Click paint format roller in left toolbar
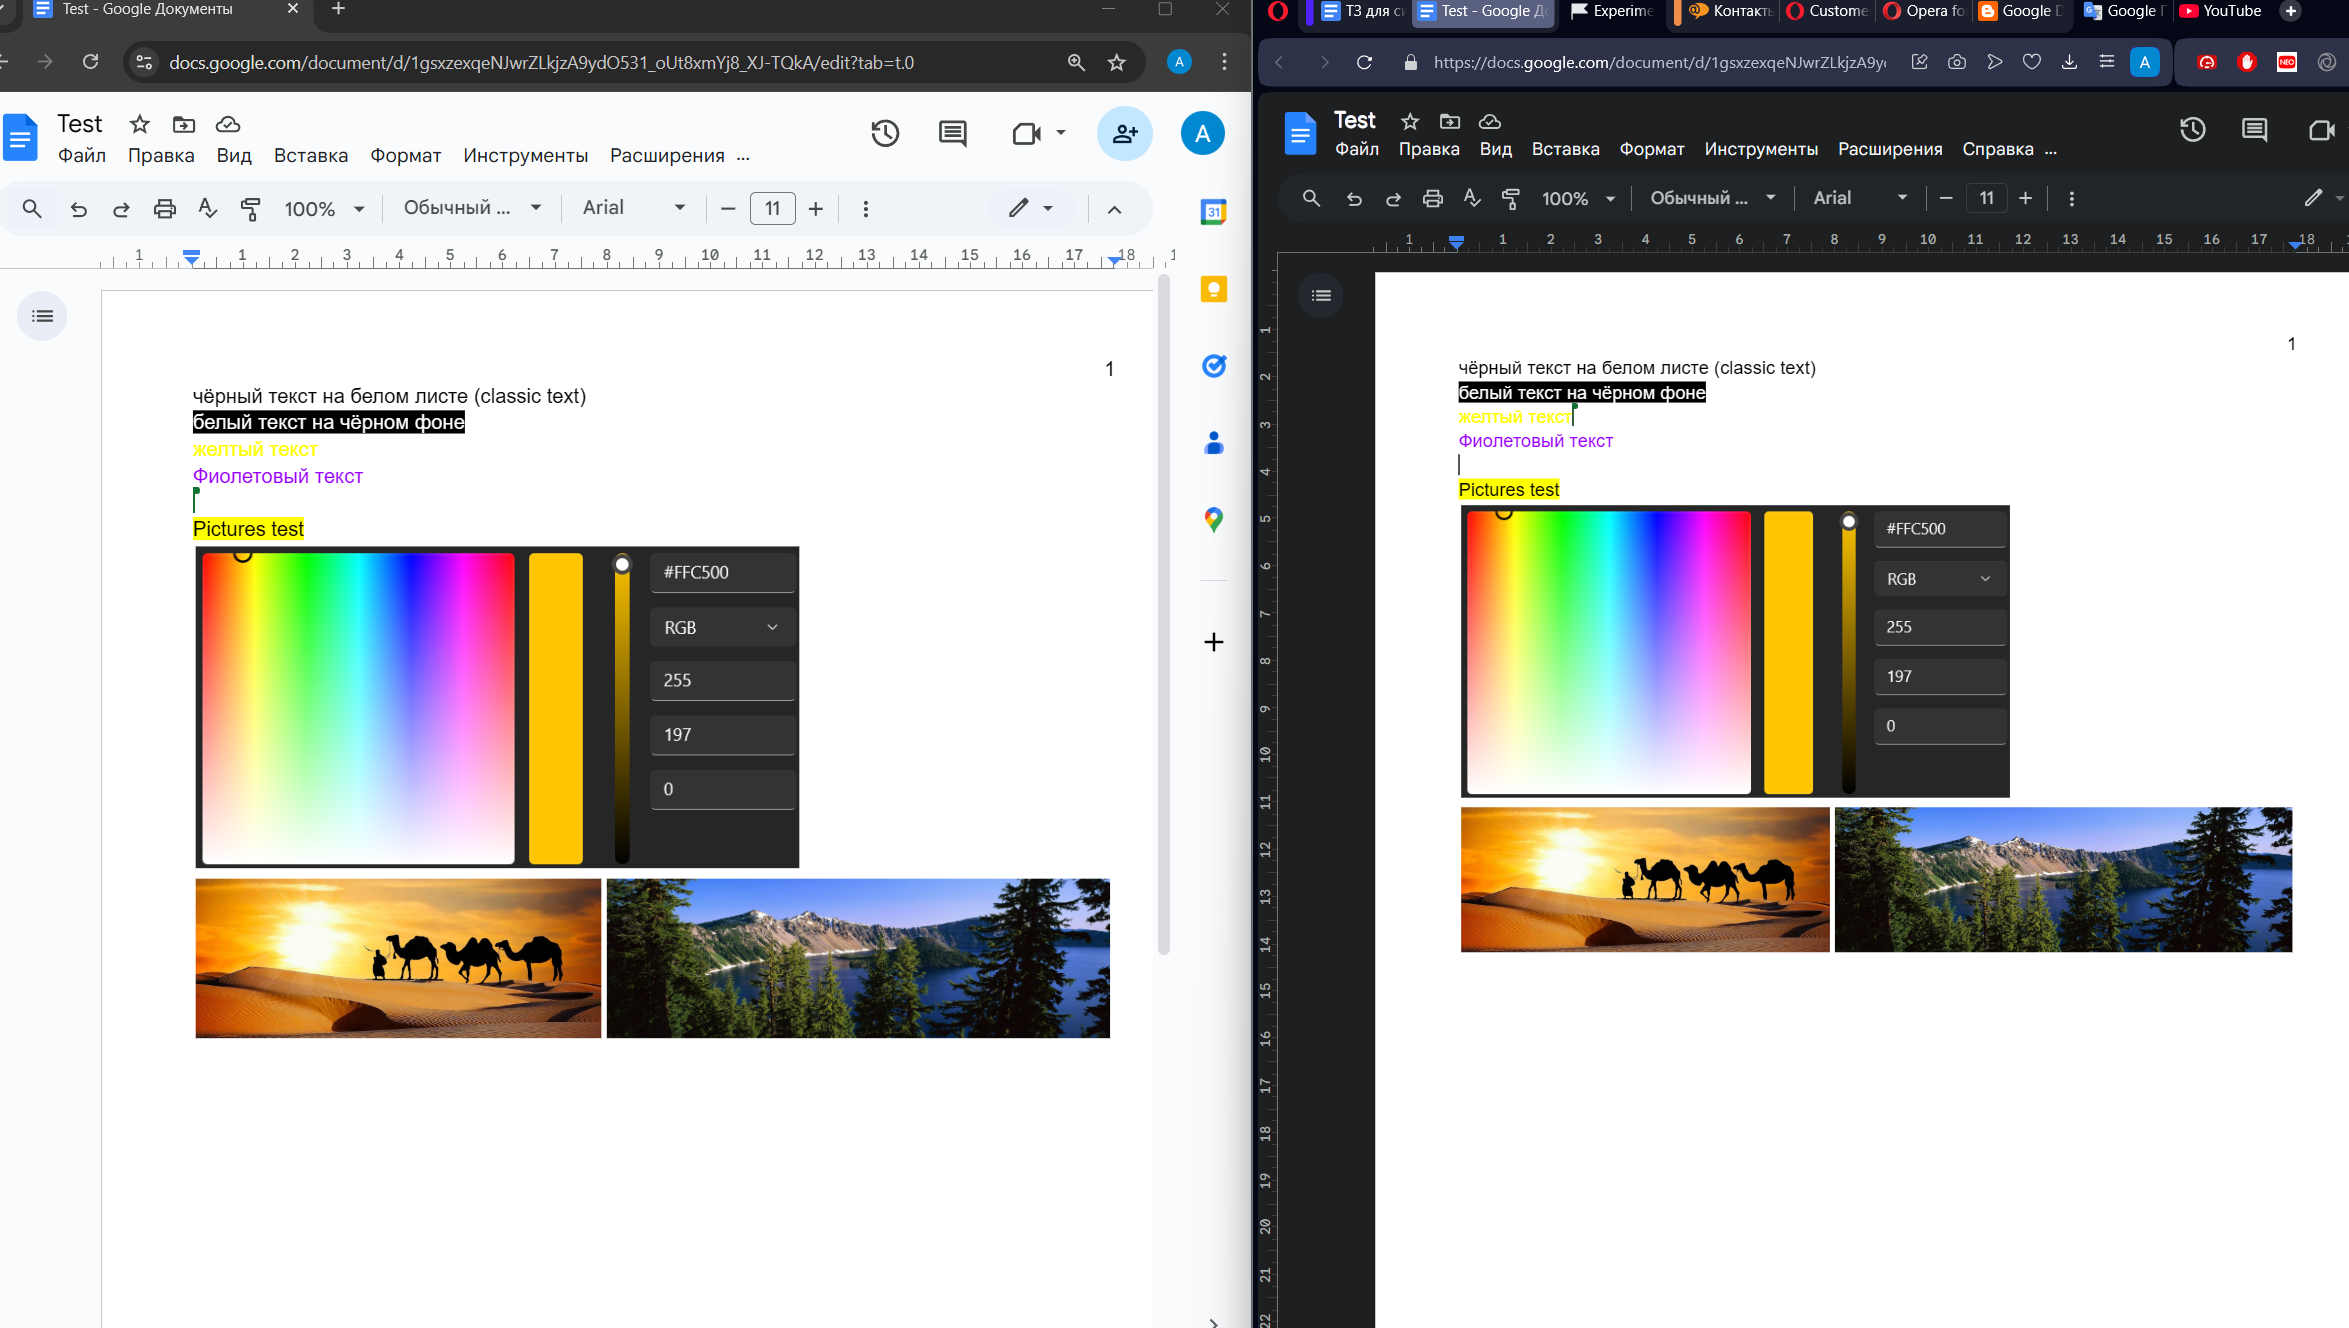This screenshot has height=1328, width=2349. tap(250, 209)
